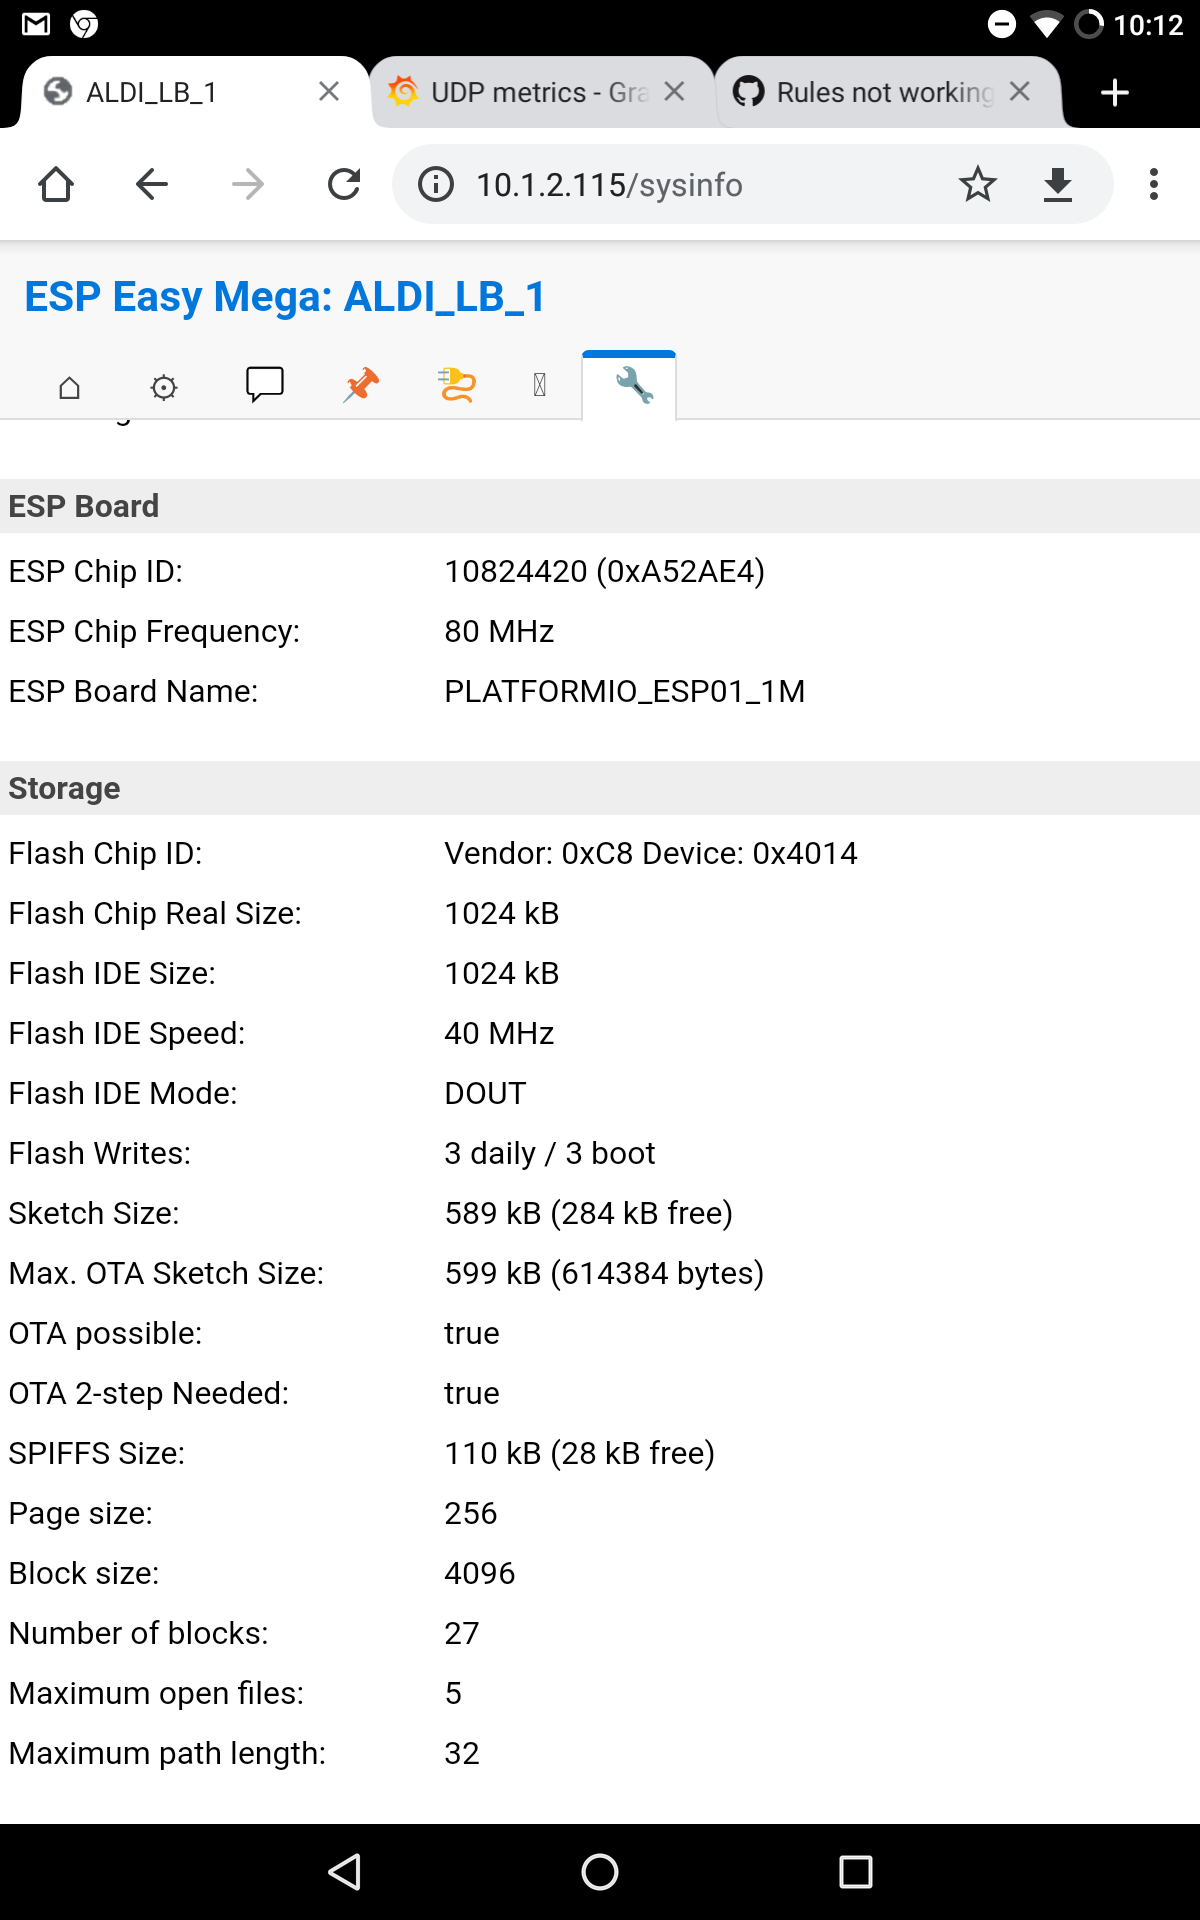The image size is (1200, 1920).
Task: Select the ESP Chip ID value 10824420 (0xA52AE4)
Action: pos(604,571)
